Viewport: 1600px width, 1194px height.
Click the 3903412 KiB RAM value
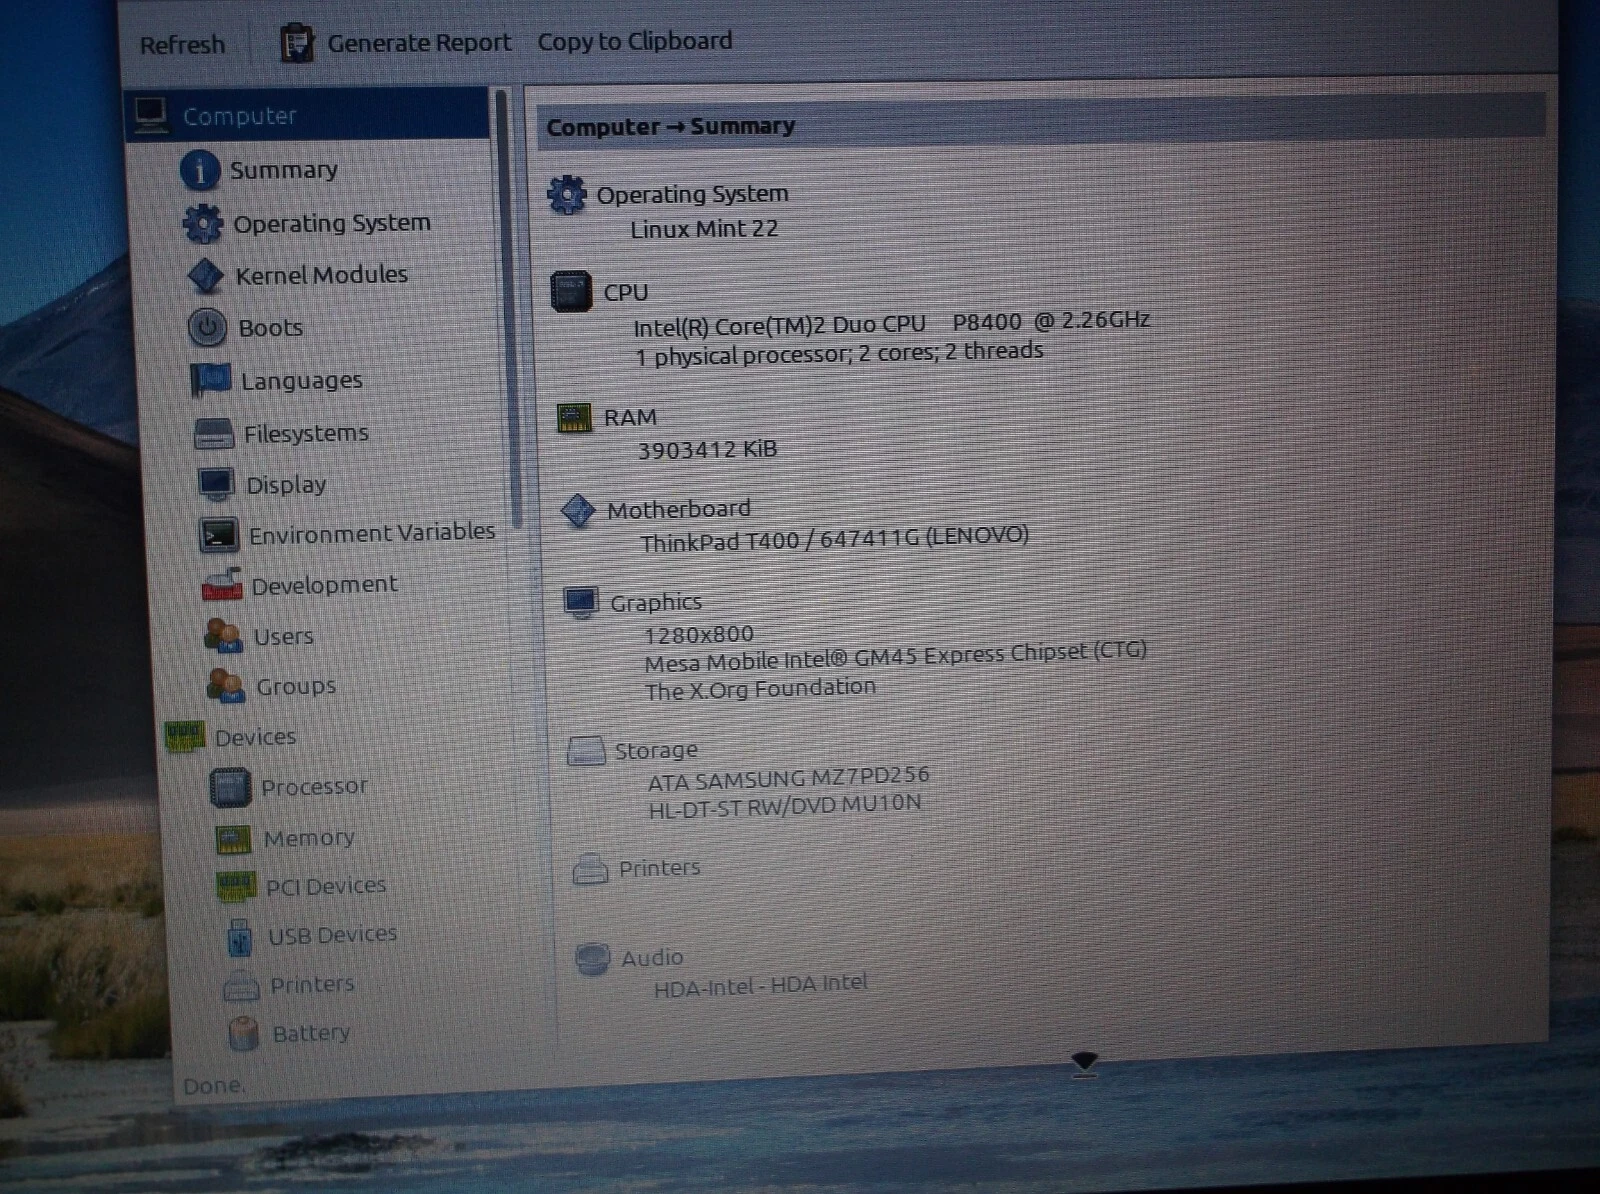(707, 450)
